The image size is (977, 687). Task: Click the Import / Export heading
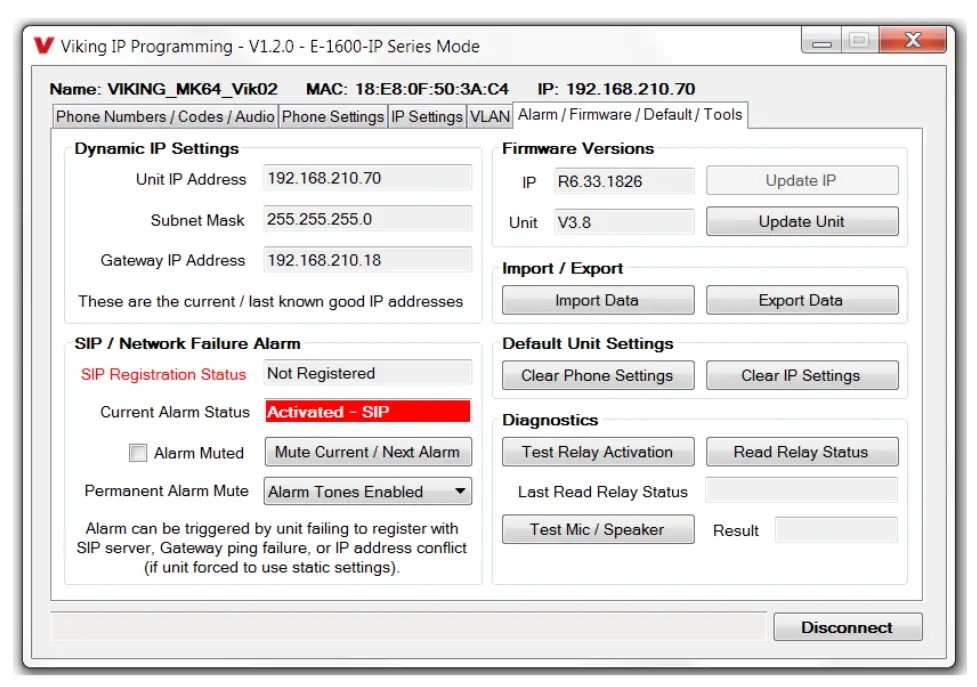pyautogui.click(x=563, y=268)
